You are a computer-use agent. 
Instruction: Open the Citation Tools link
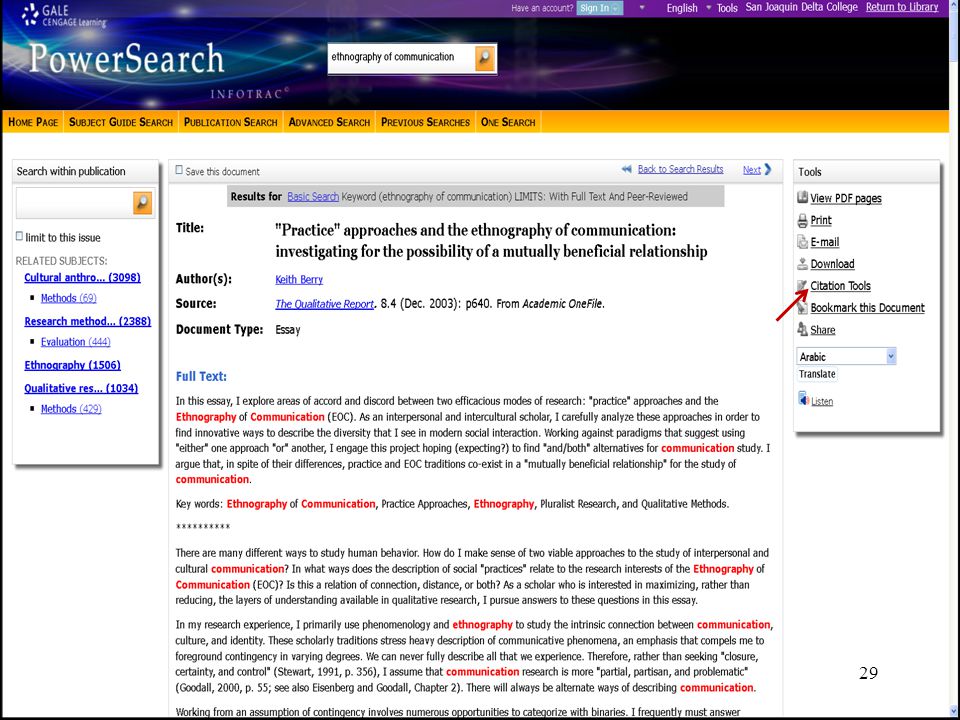pos(840,286)
